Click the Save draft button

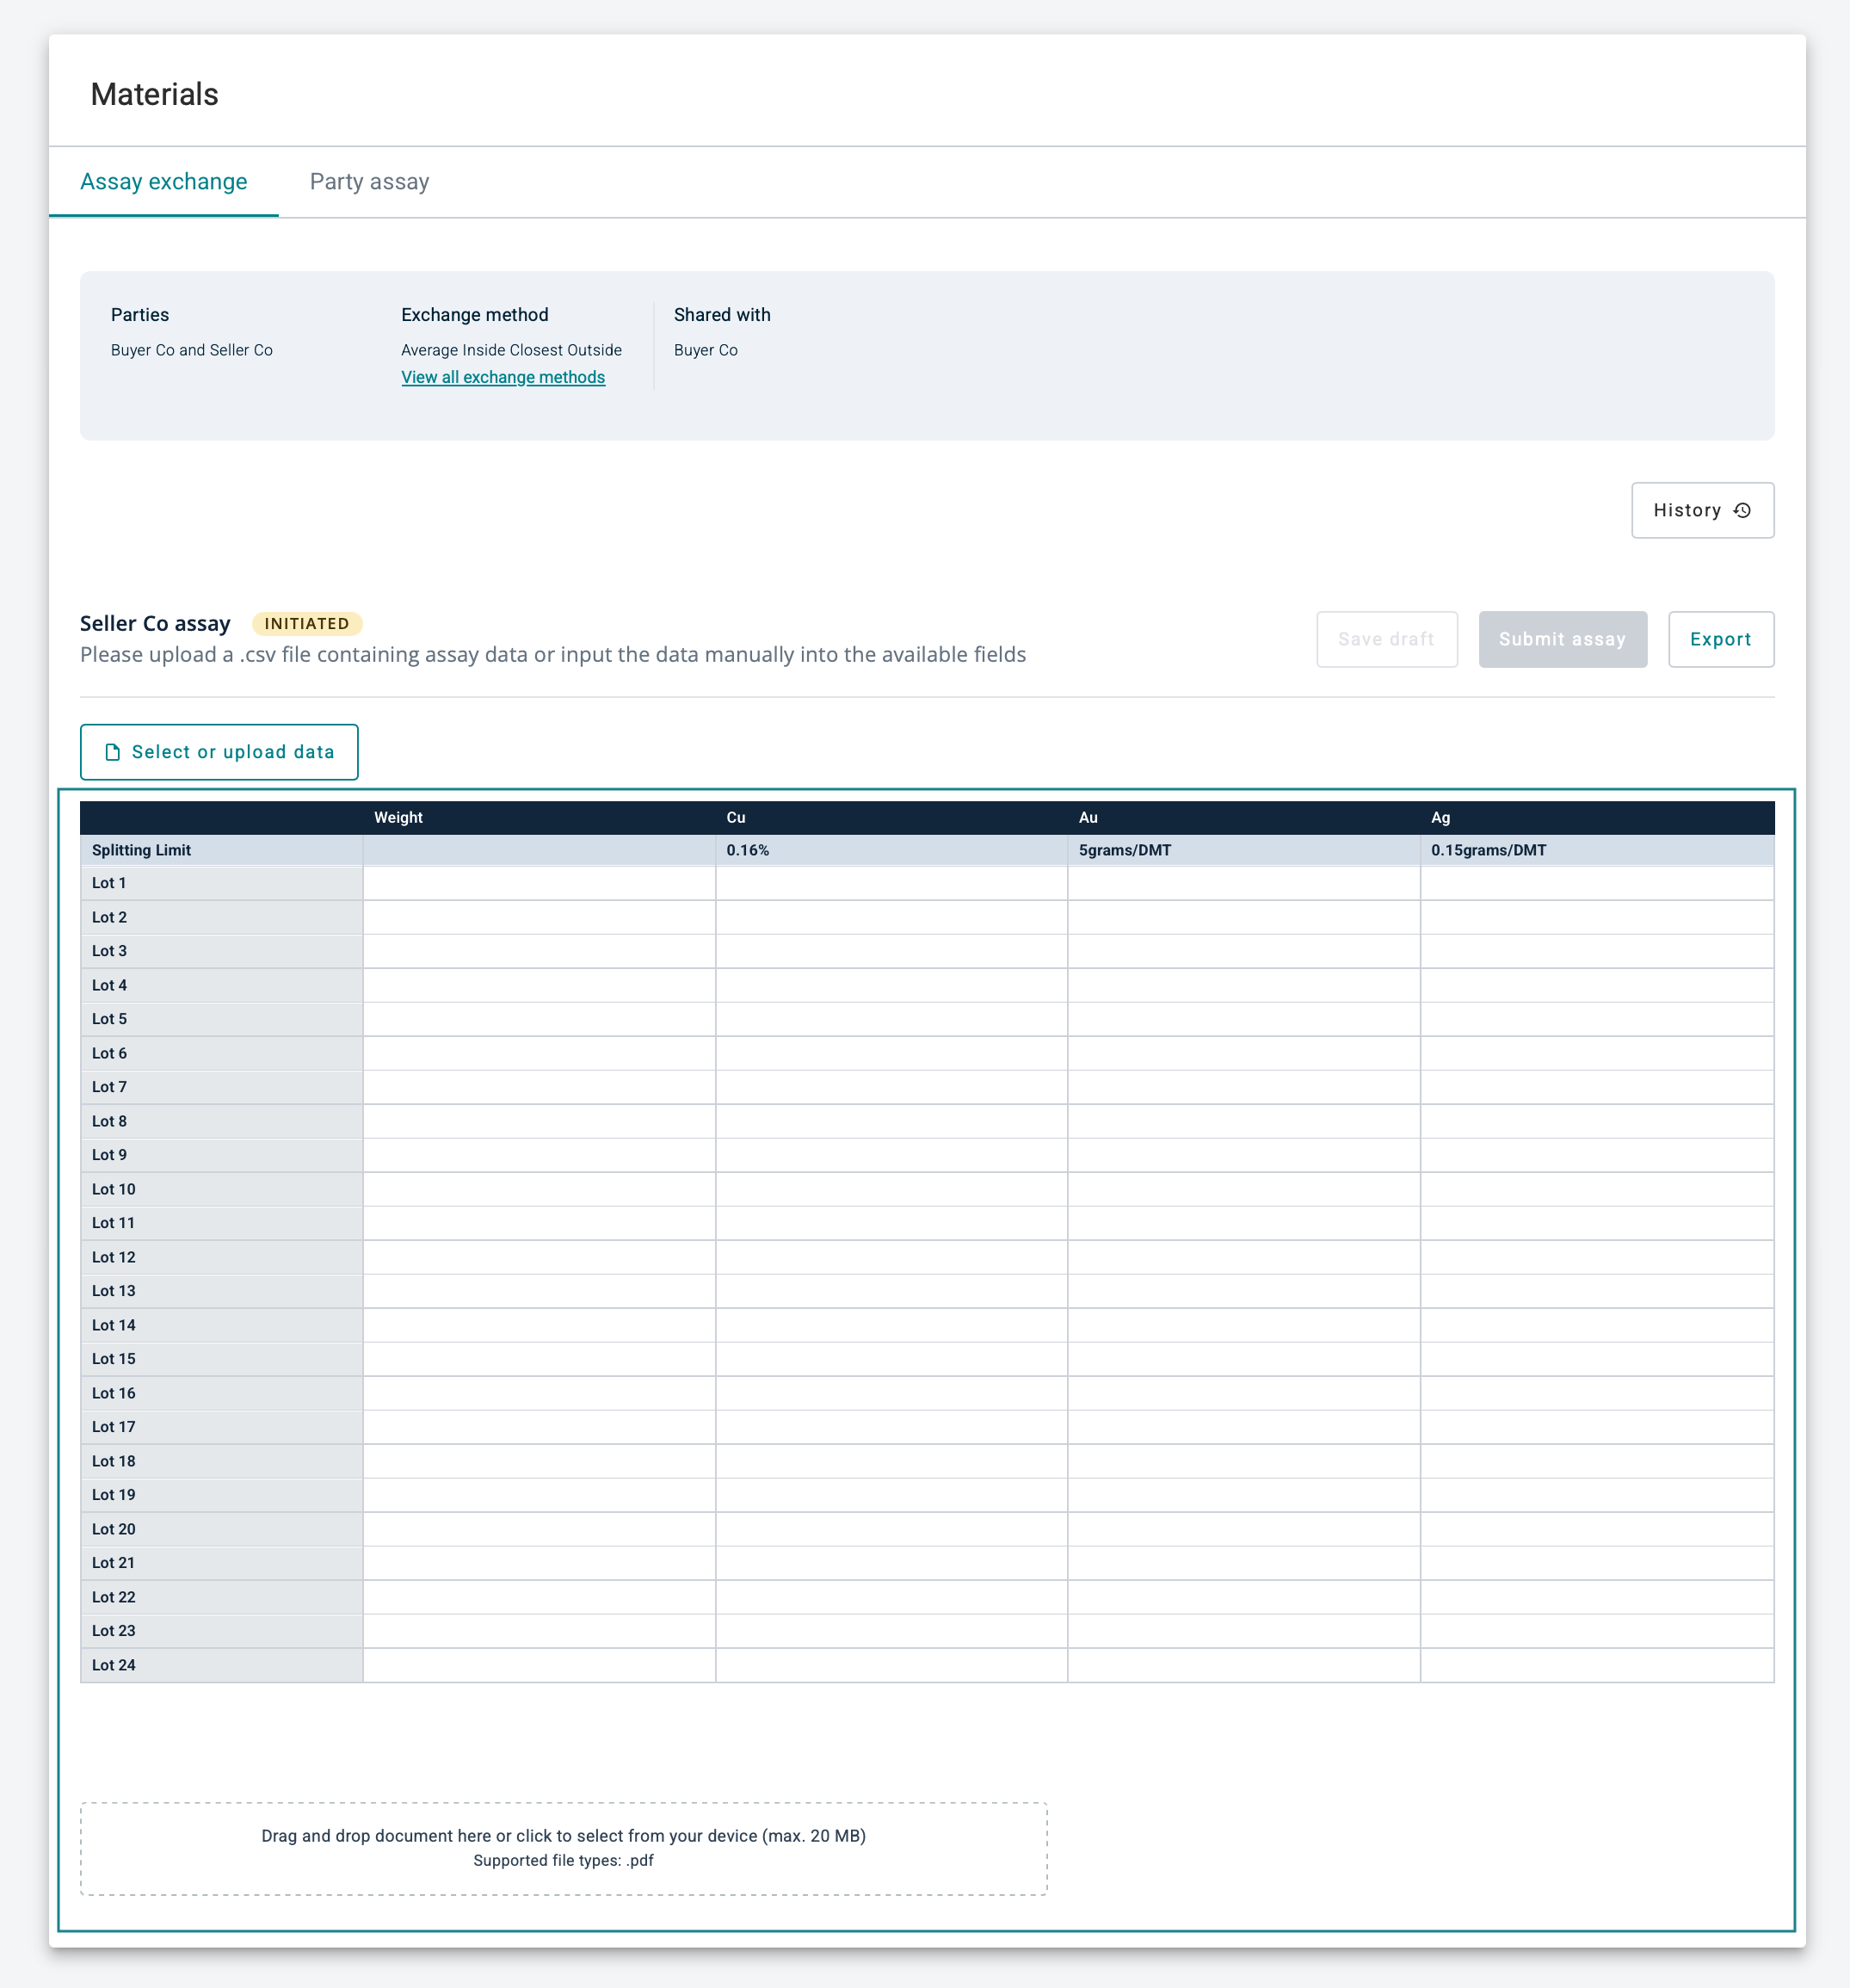point(1386,639)
